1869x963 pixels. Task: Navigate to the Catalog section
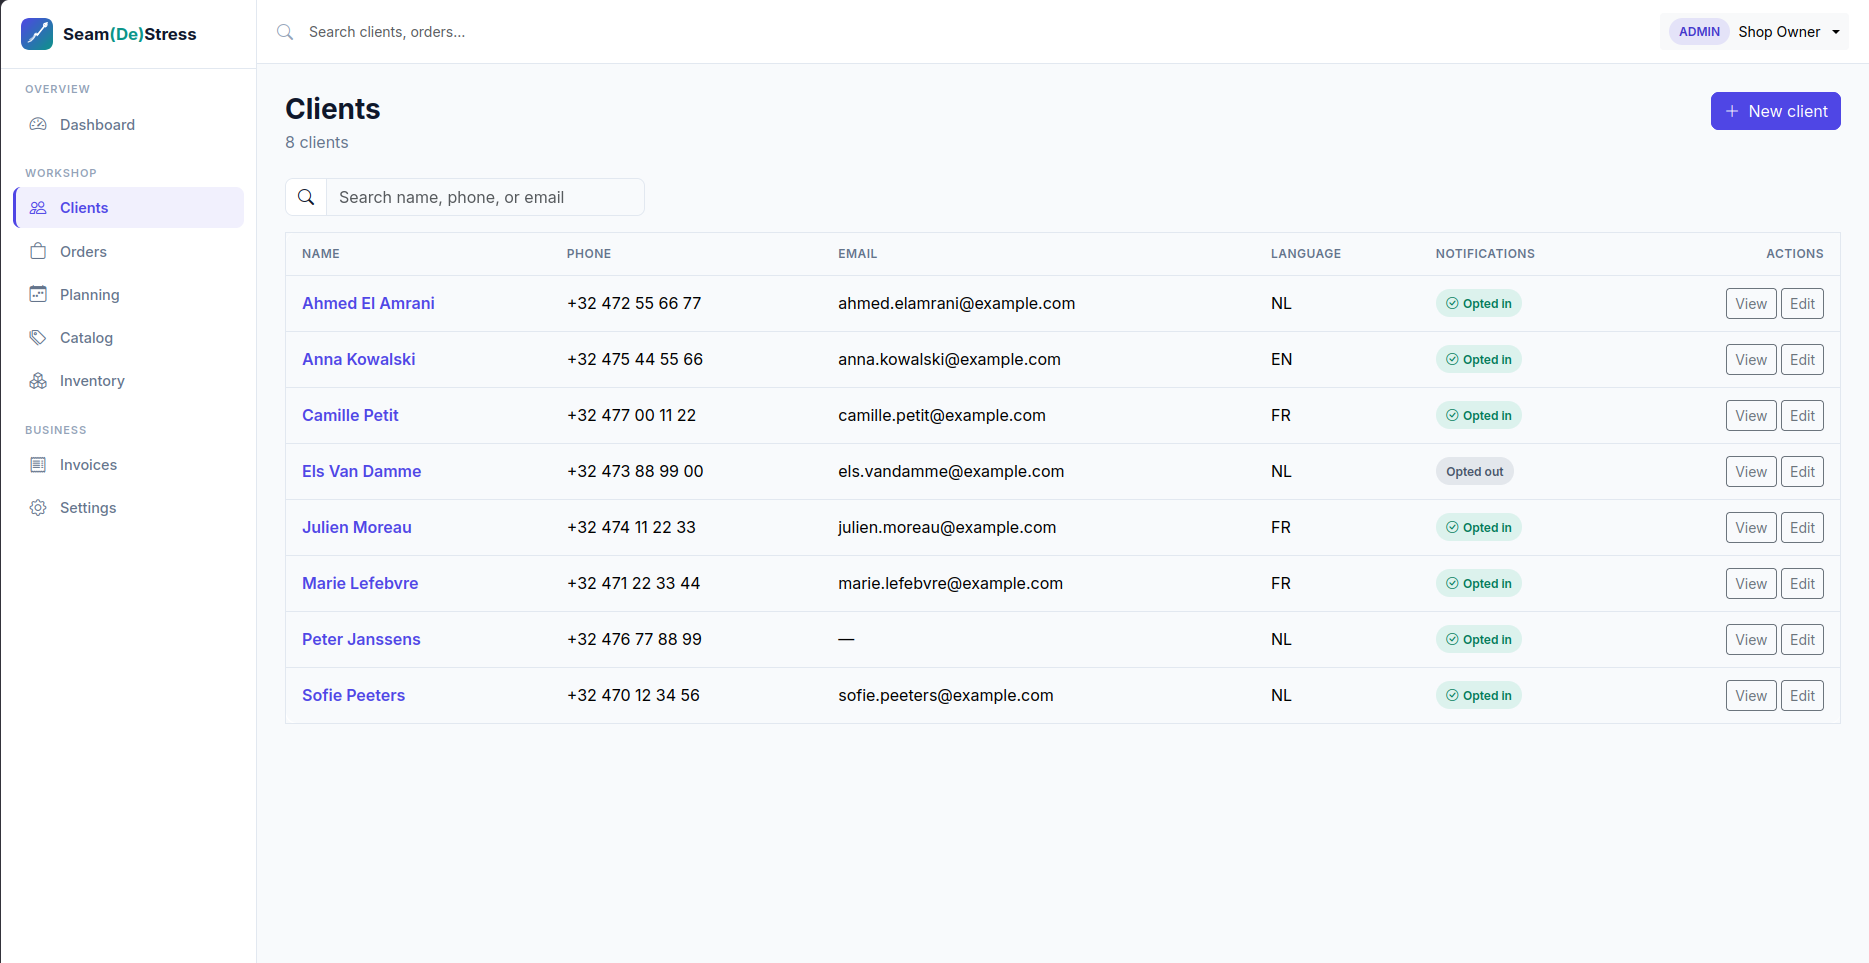point(129,337)
